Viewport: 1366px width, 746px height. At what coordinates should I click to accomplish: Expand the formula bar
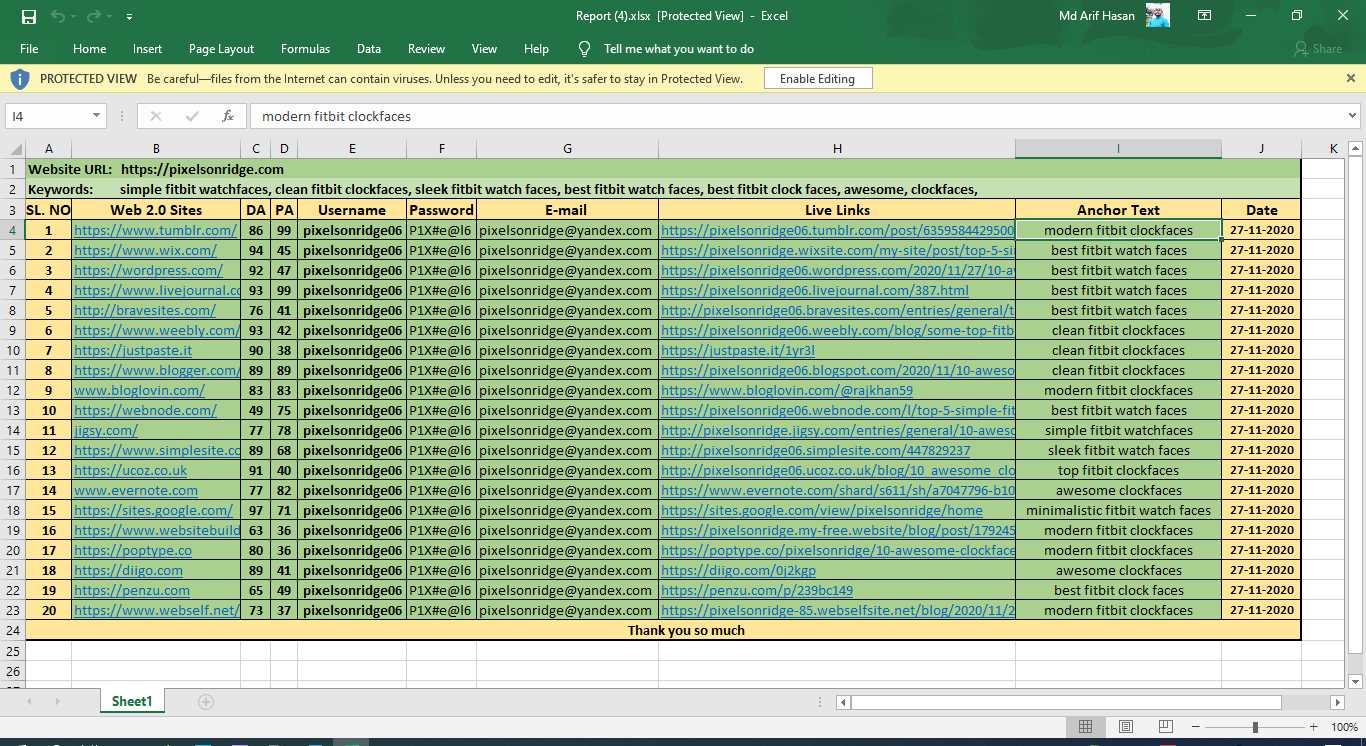tap(1352, 116)
